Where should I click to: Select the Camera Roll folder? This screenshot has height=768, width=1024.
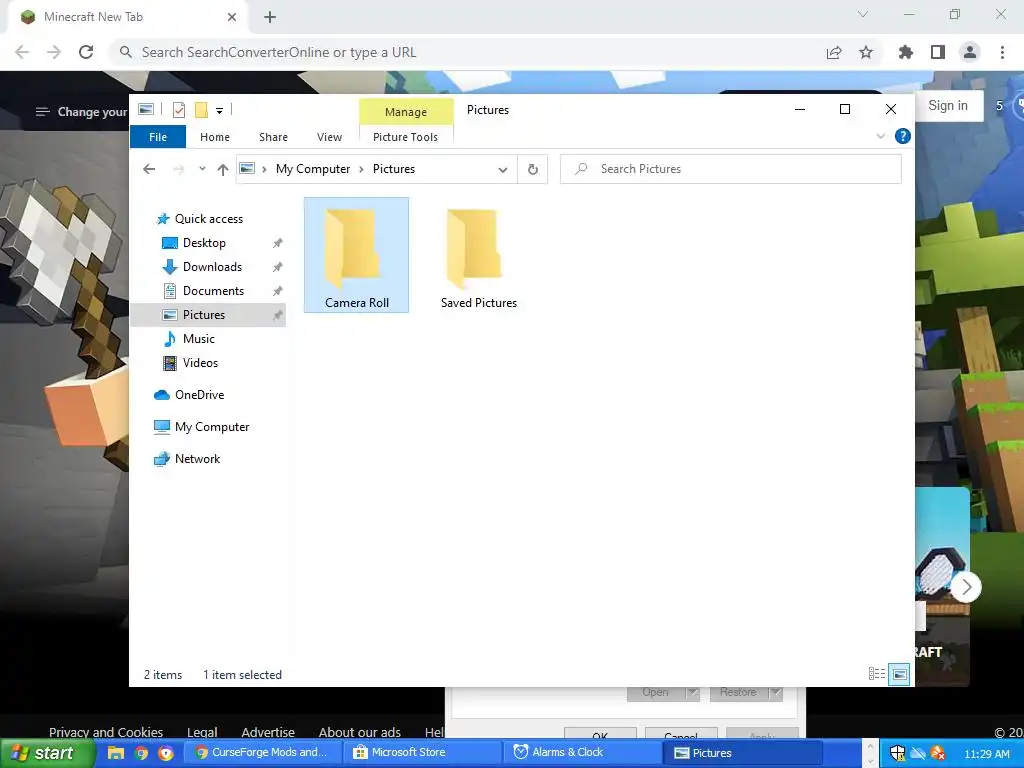point(357,255)
